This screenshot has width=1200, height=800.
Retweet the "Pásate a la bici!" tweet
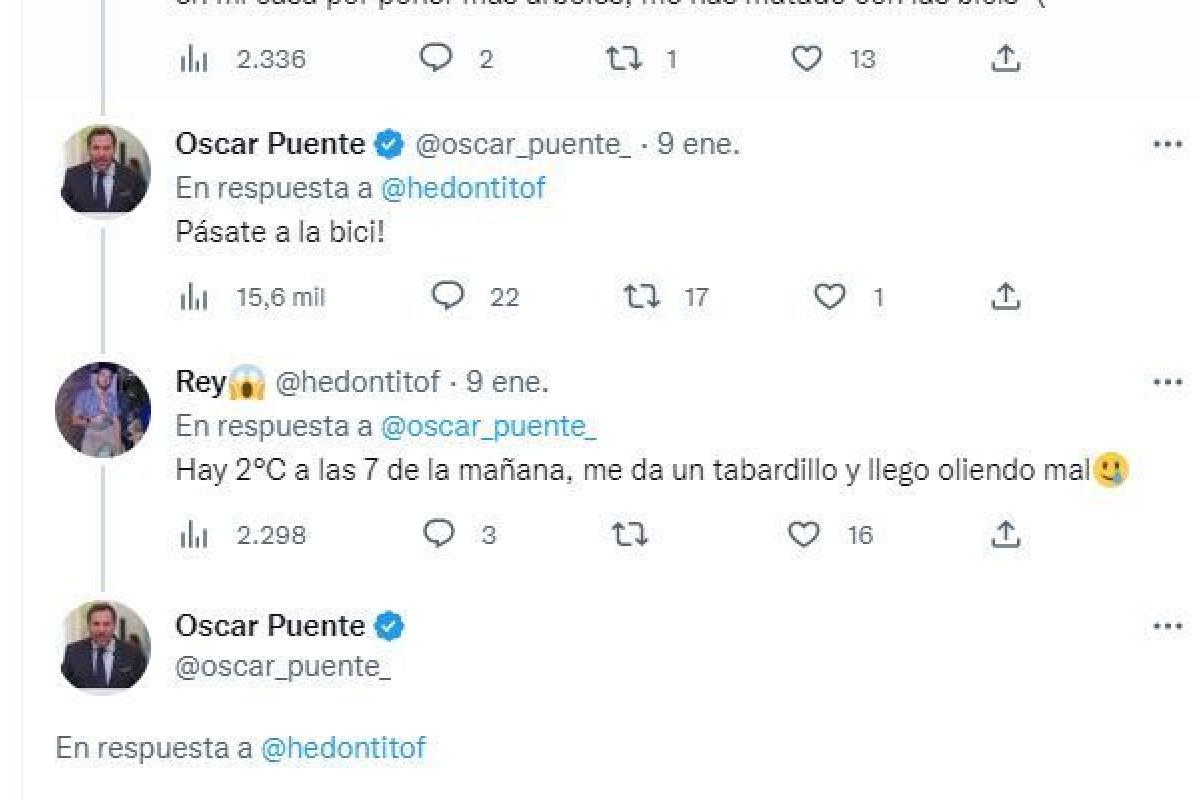pyautogui.click(x=641, y=296)
